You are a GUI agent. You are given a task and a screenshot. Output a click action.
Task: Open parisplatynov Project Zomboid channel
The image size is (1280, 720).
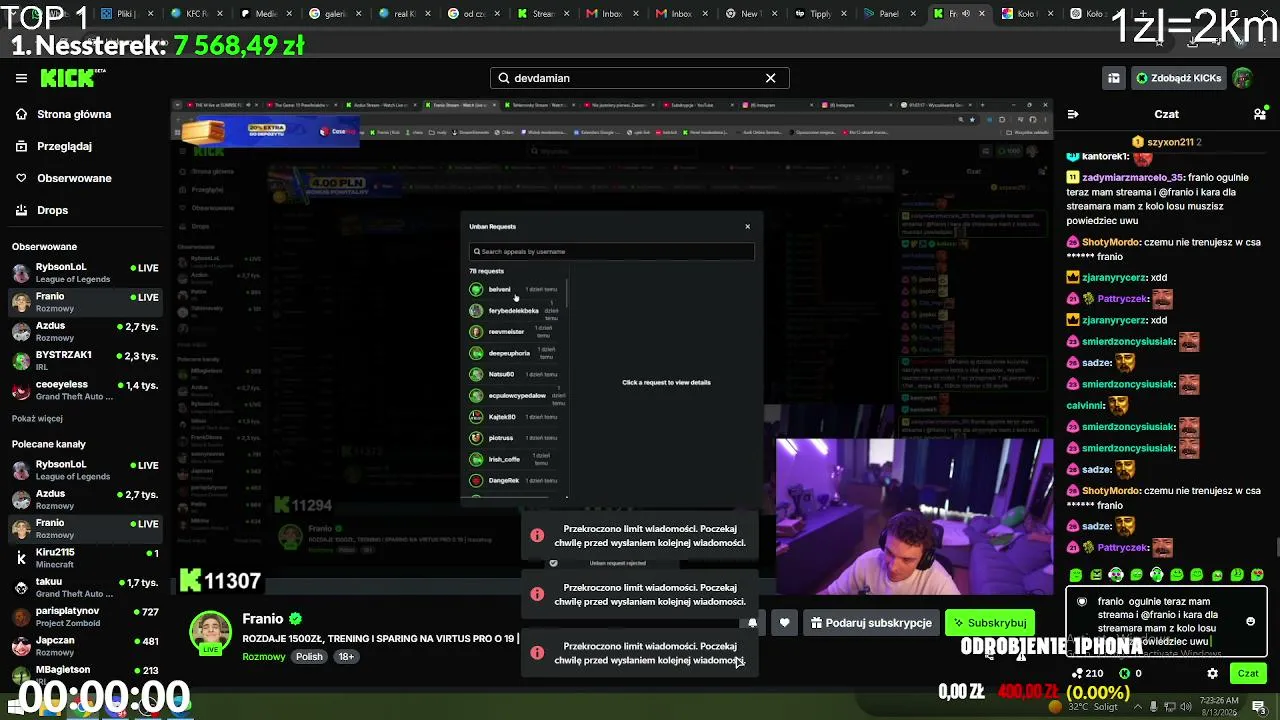(x=84, y=616)
